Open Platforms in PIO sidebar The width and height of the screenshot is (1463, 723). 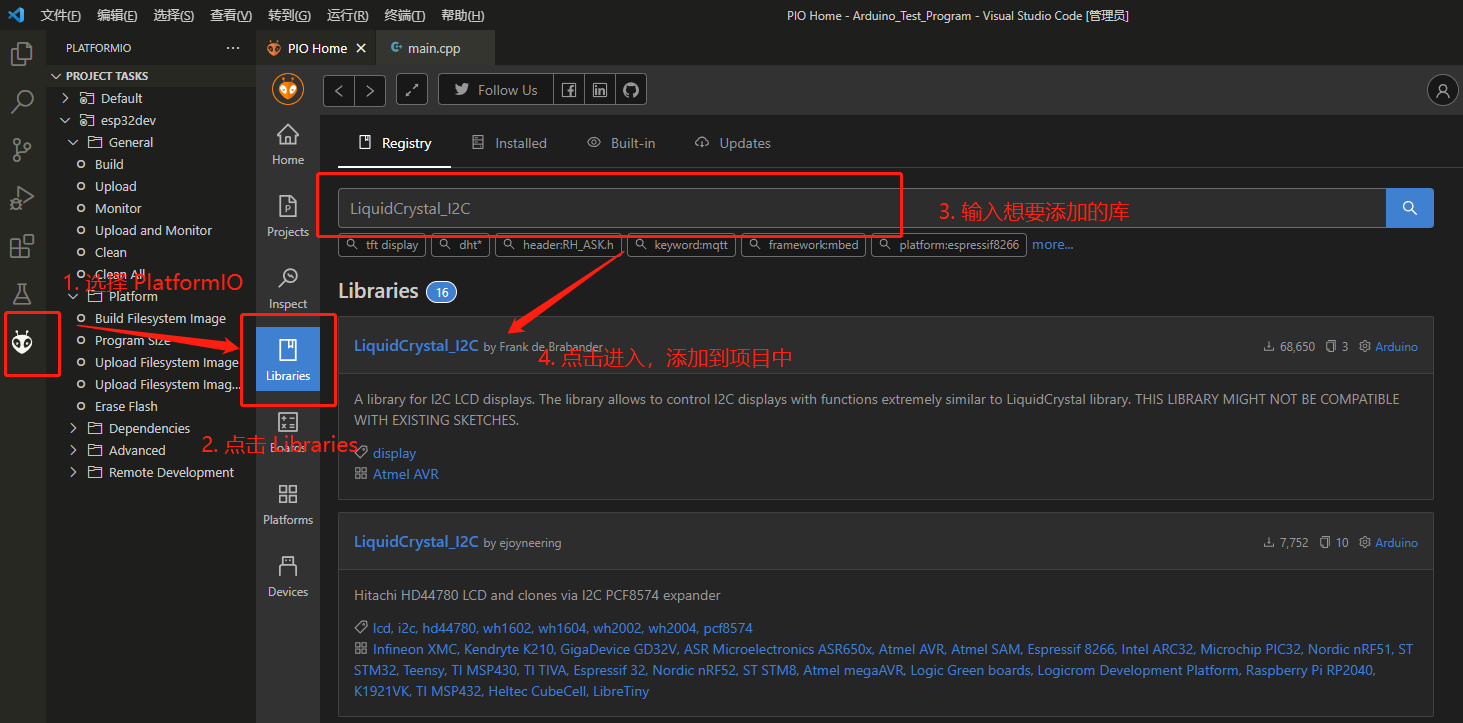click(x=288, y=504)
